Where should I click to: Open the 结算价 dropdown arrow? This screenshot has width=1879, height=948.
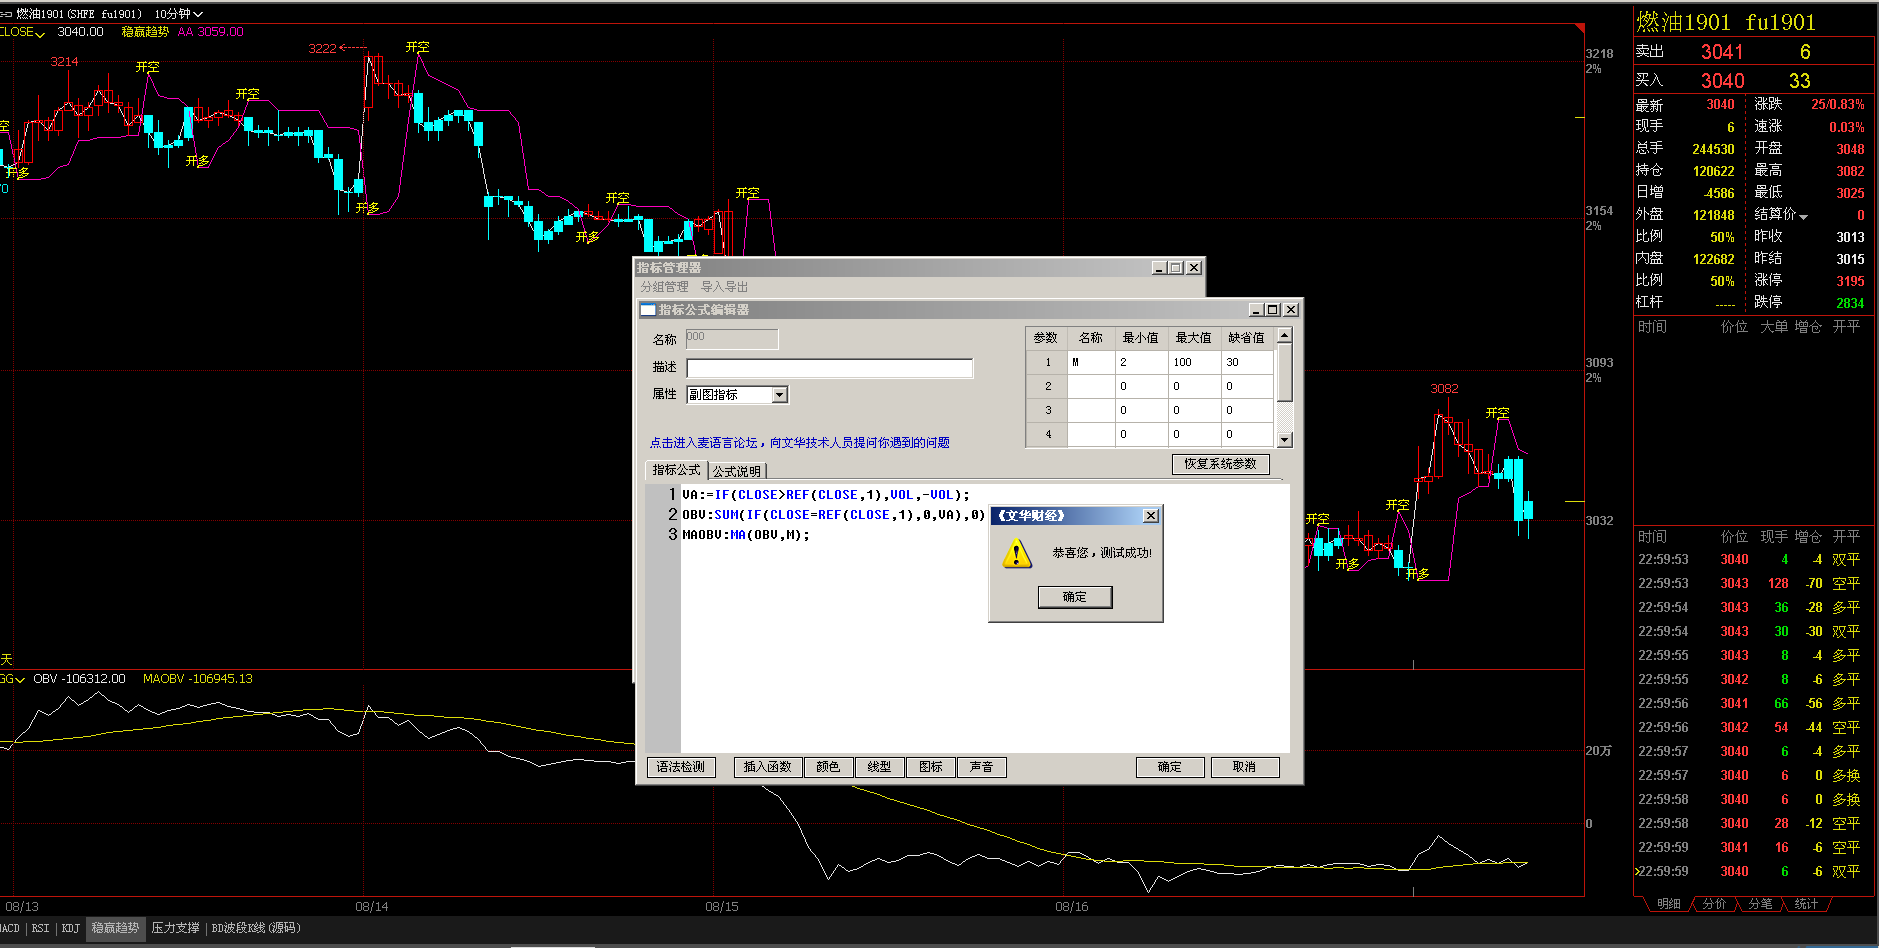(x=1803, y=216)
